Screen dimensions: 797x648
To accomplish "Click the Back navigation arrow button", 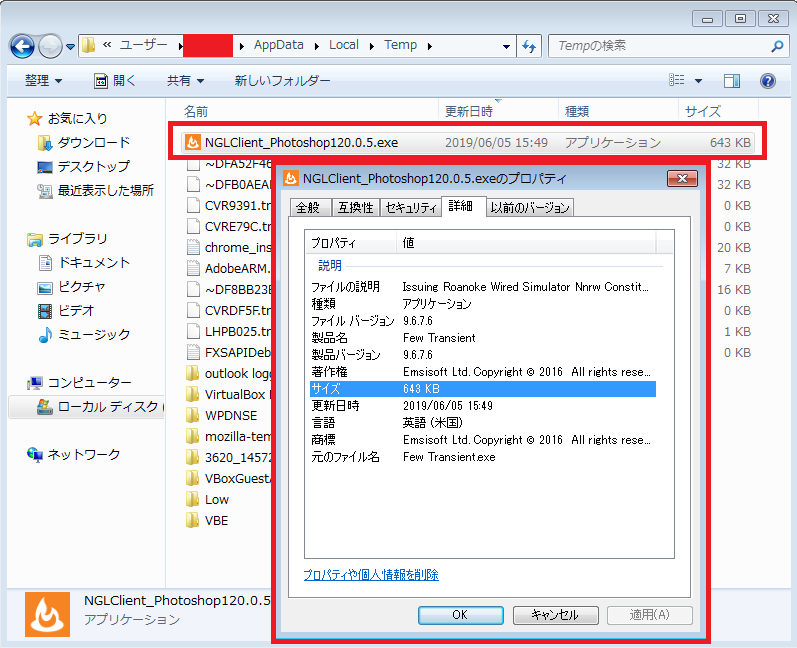I will (x=22, y=46).
